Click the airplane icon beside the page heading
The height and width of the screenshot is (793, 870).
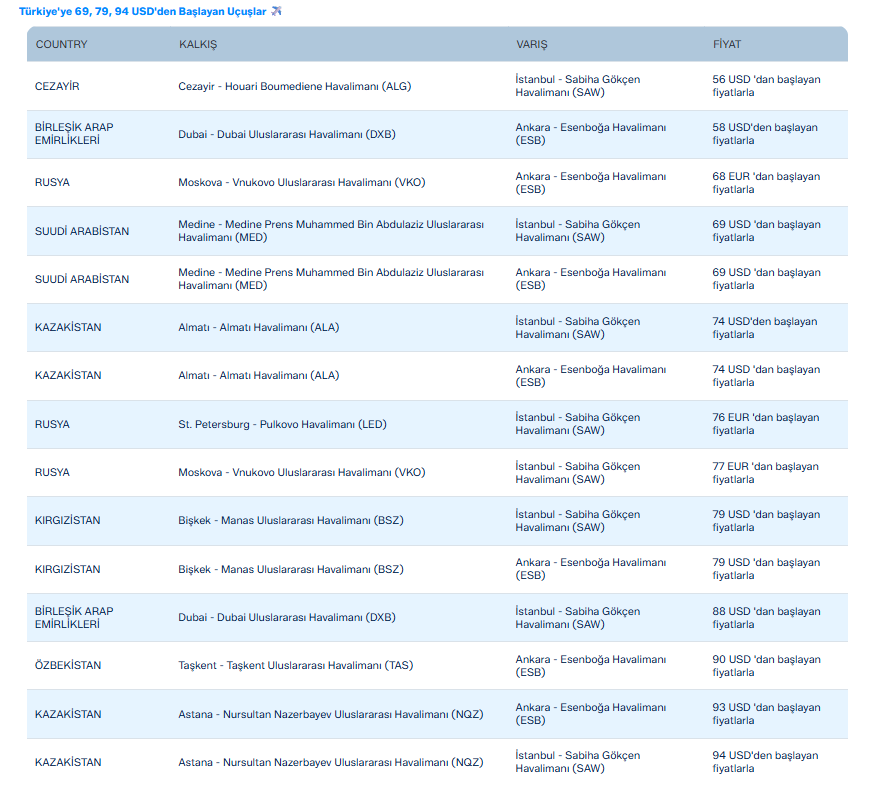point(276,11)
